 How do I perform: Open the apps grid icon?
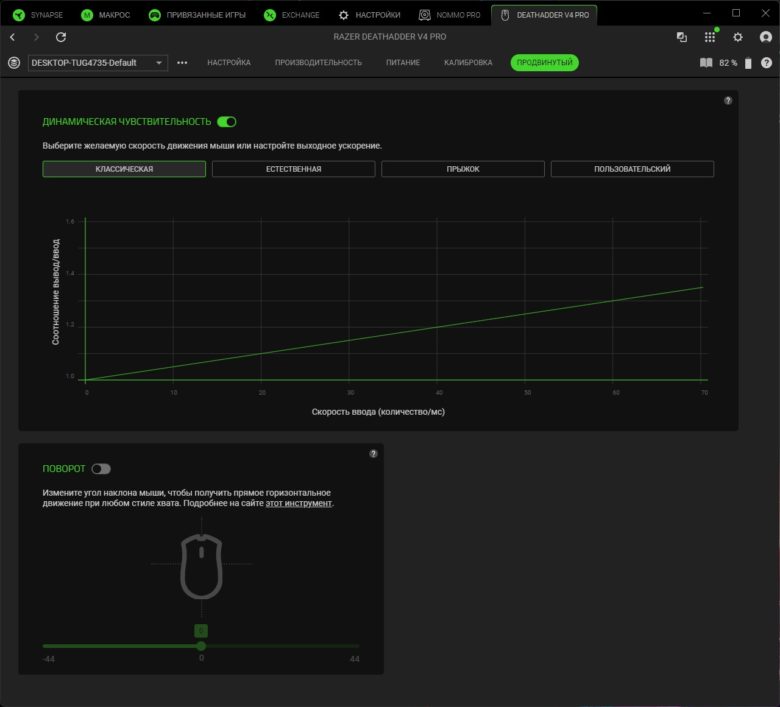(x=710, y=37)
